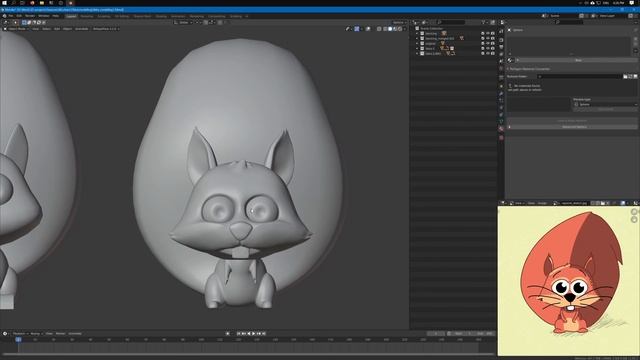This screenshot has width=640, height=360.
Task: Expand the first collection in outliner
Action: point(417,33)
